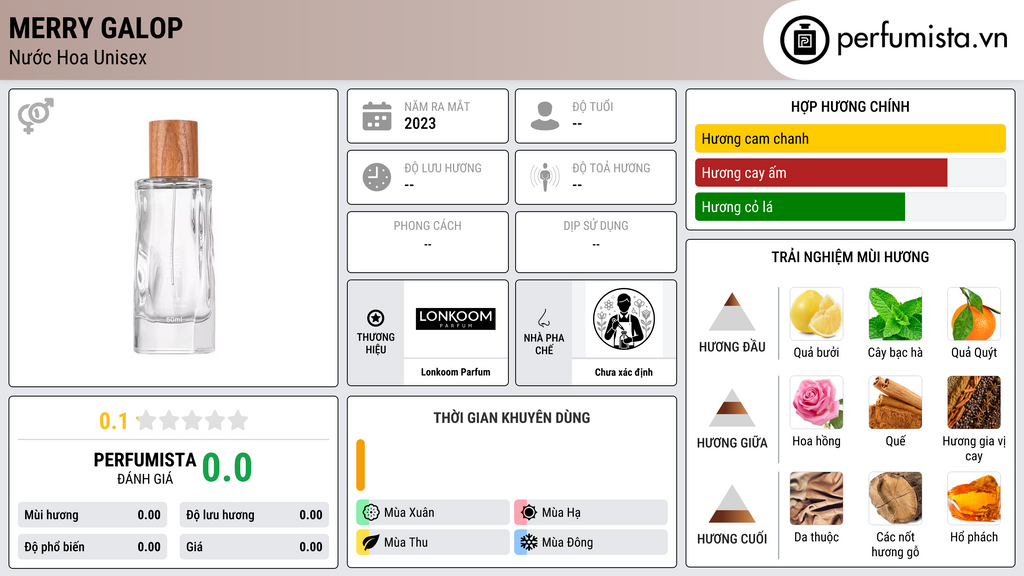Click the Mùa Thu leaf icon
The image size is (1024, 576).
click(x=371, y=542)
